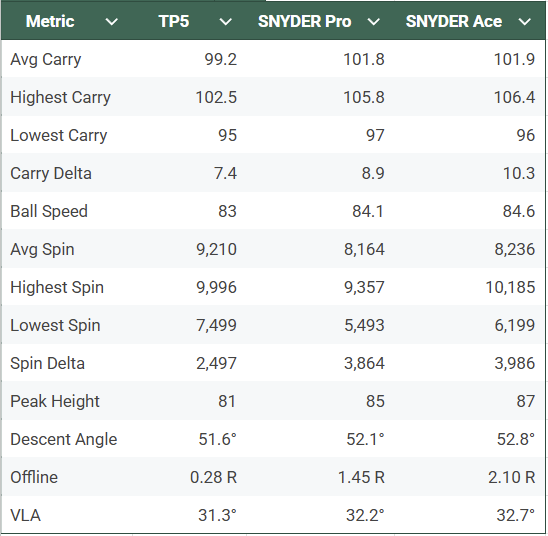Select TP5 Peak Height value 81
Image resolution: width=548 pixels, height=536 pixels.
pos(227,401)
